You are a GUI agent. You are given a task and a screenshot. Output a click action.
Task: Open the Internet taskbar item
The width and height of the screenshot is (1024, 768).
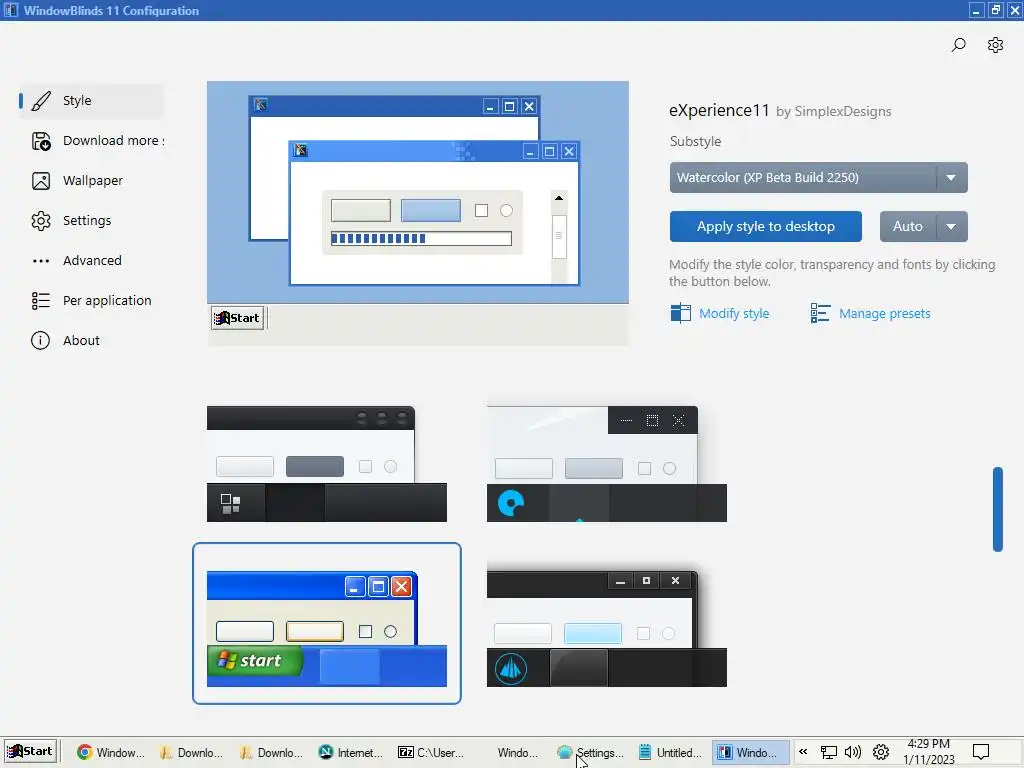350,752
